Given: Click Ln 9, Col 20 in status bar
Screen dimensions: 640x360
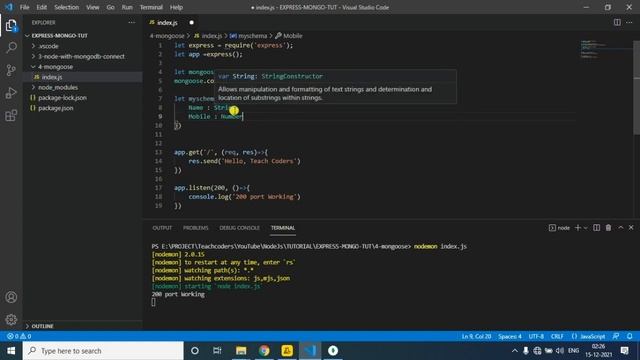Looking at the screenshot, I should [x=476, y=336].
